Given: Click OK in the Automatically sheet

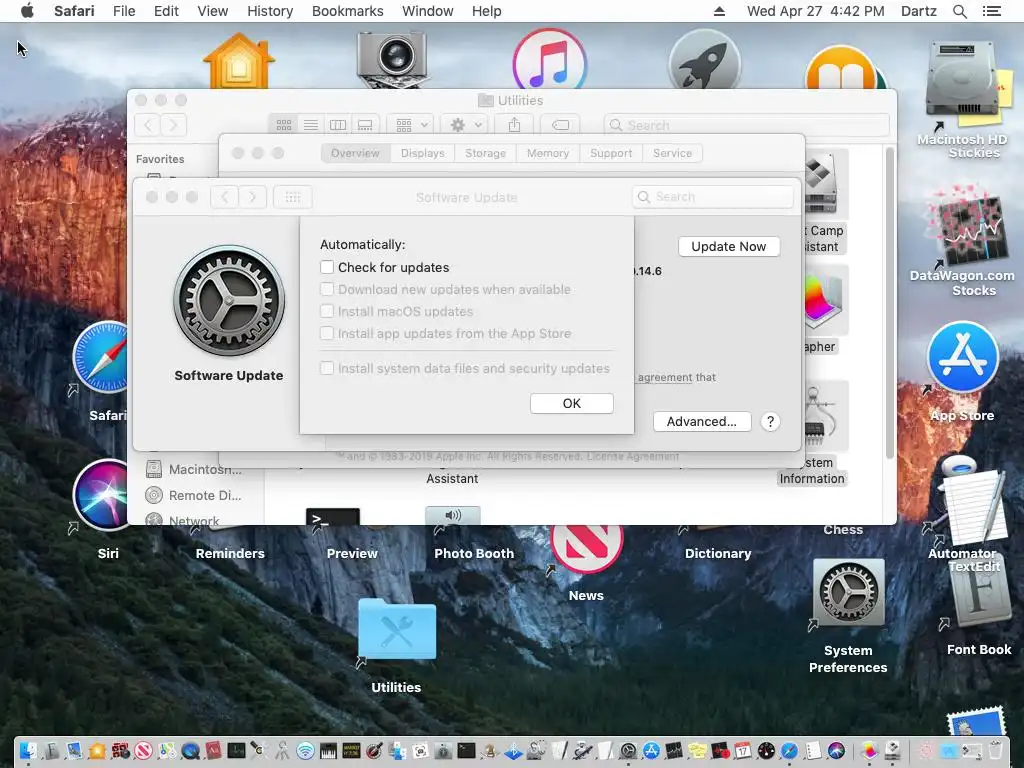Looking at the screenshot, I should (571, 404).
